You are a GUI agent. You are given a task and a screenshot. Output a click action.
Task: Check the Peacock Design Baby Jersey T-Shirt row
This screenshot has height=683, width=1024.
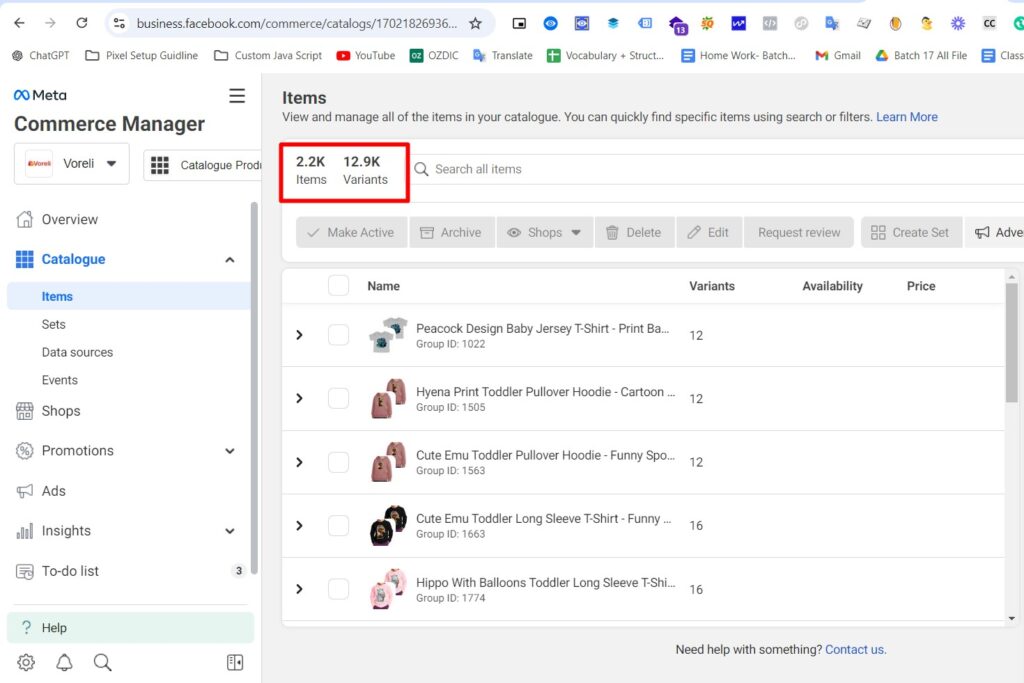(338, 335)
